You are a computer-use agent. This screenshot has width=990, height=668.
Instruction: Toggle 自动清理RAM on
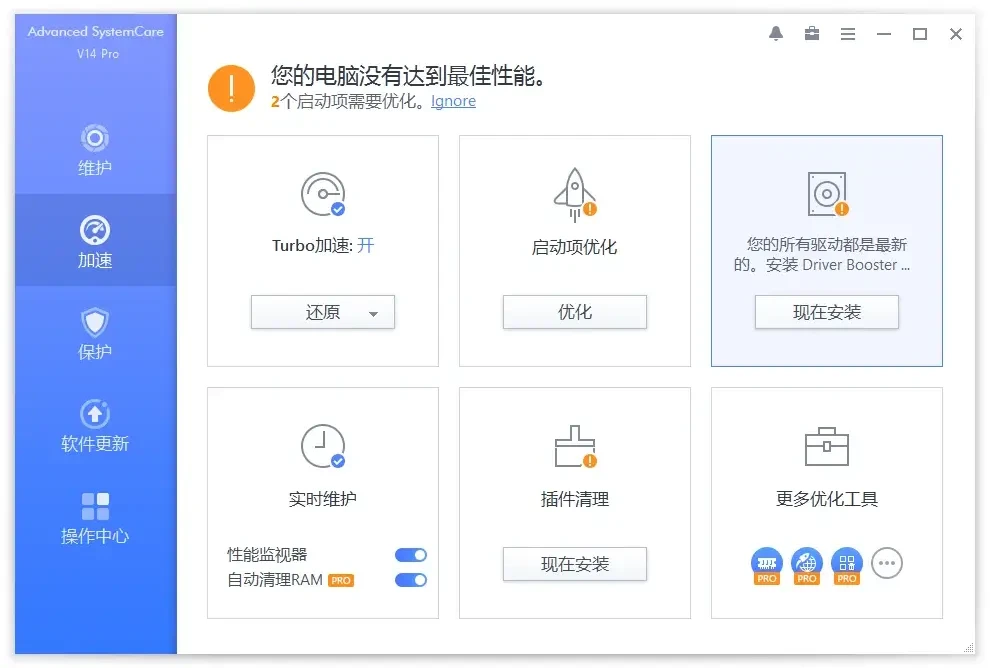(410, 579)
